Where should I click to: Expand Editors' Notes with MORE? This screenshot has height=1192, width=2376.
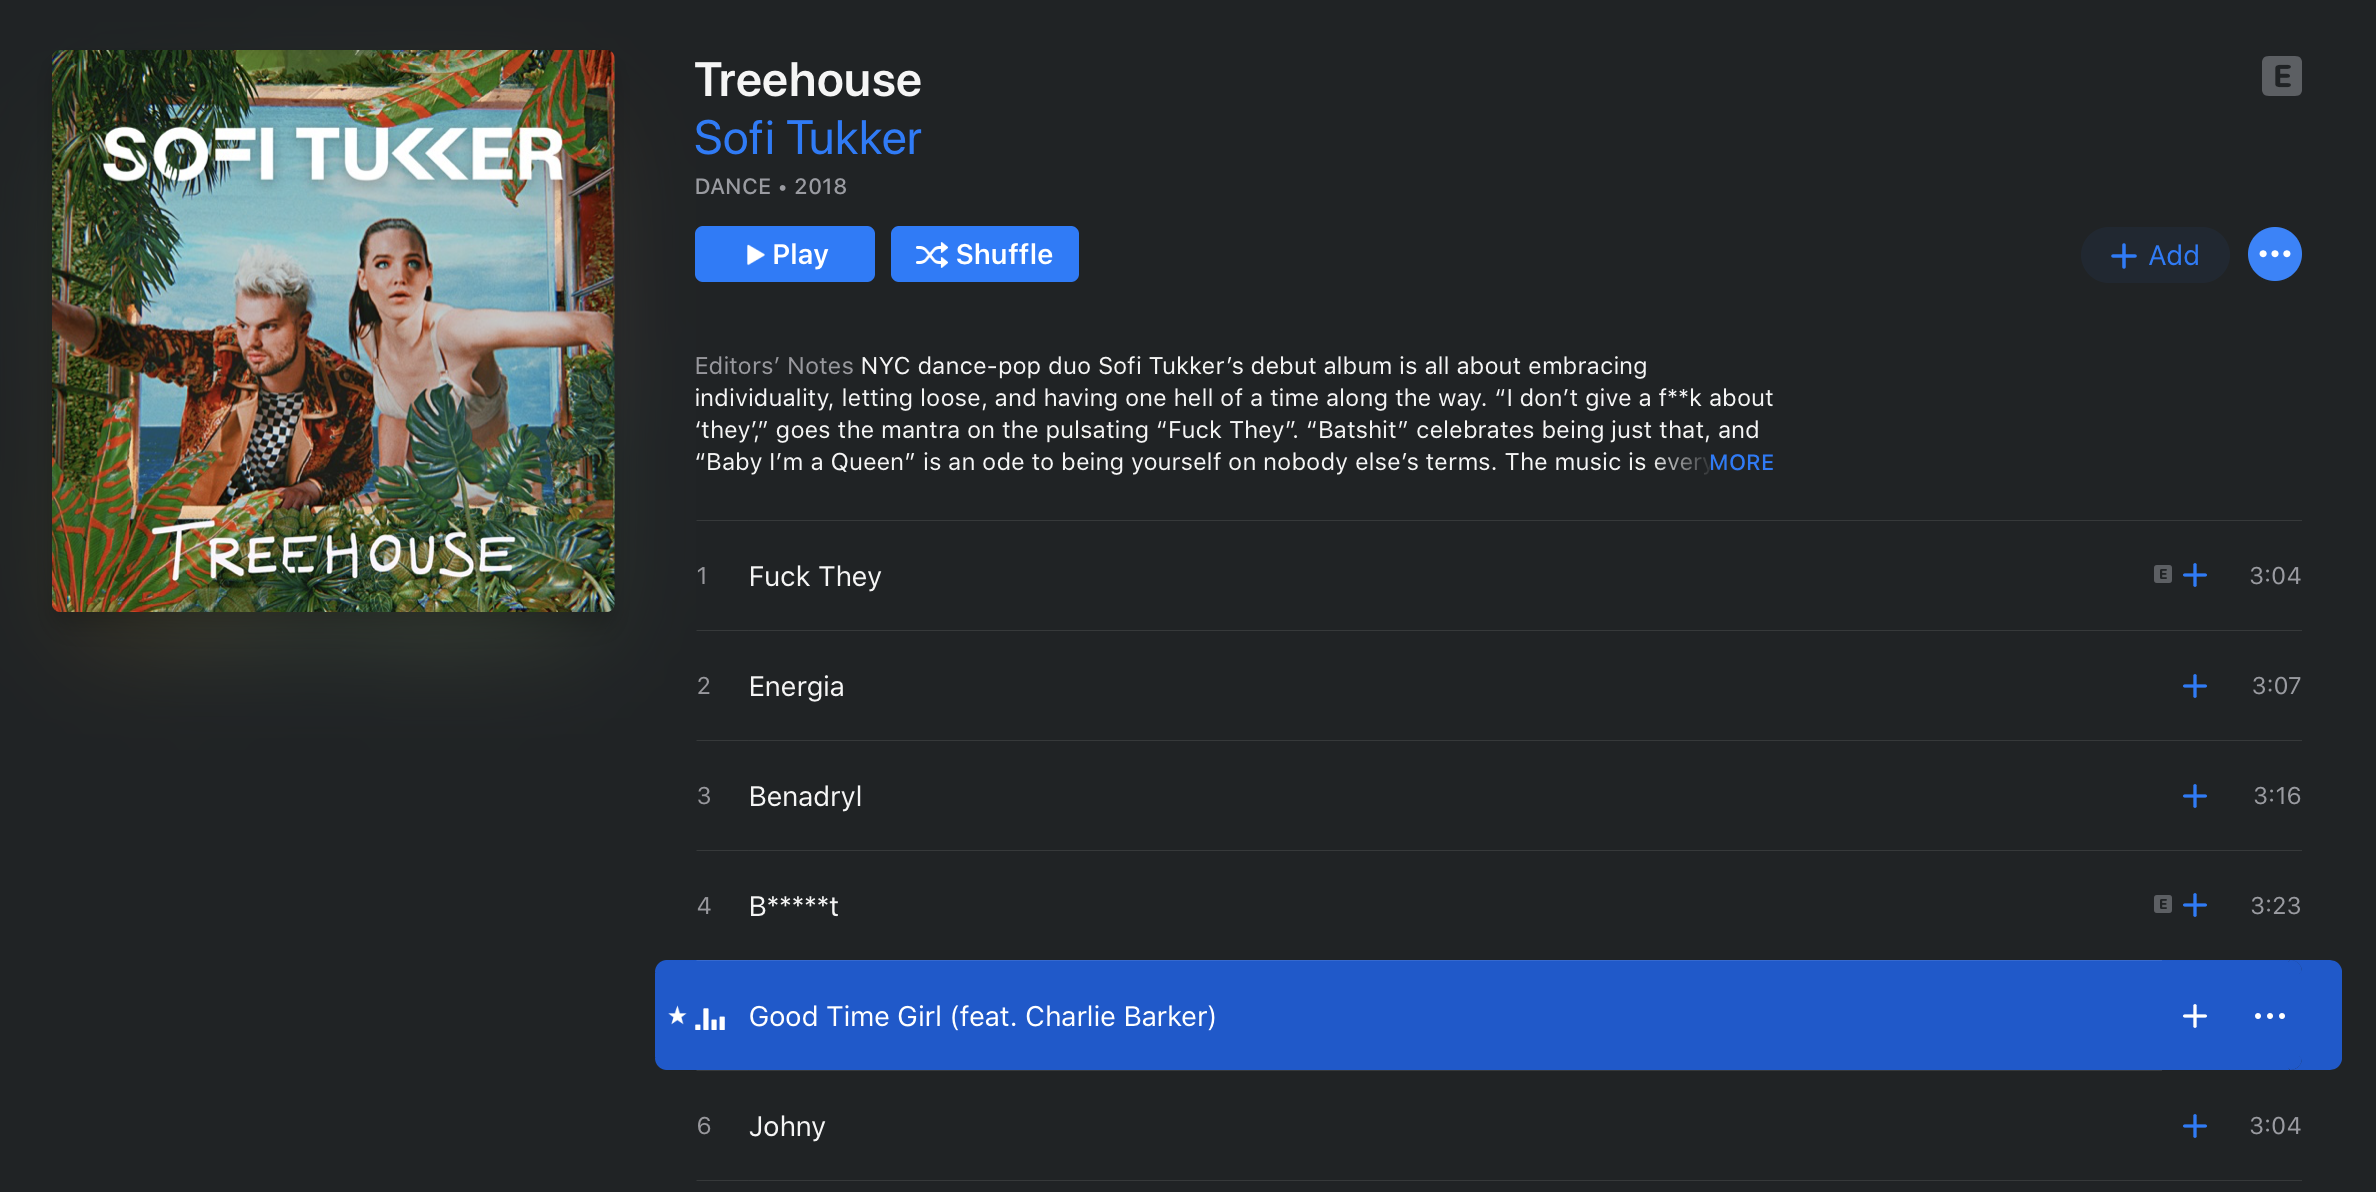click(1741, 462)
